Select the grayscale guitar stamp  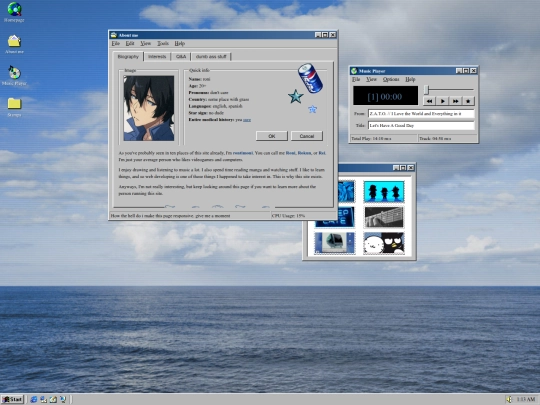click(x=384, y=217)
